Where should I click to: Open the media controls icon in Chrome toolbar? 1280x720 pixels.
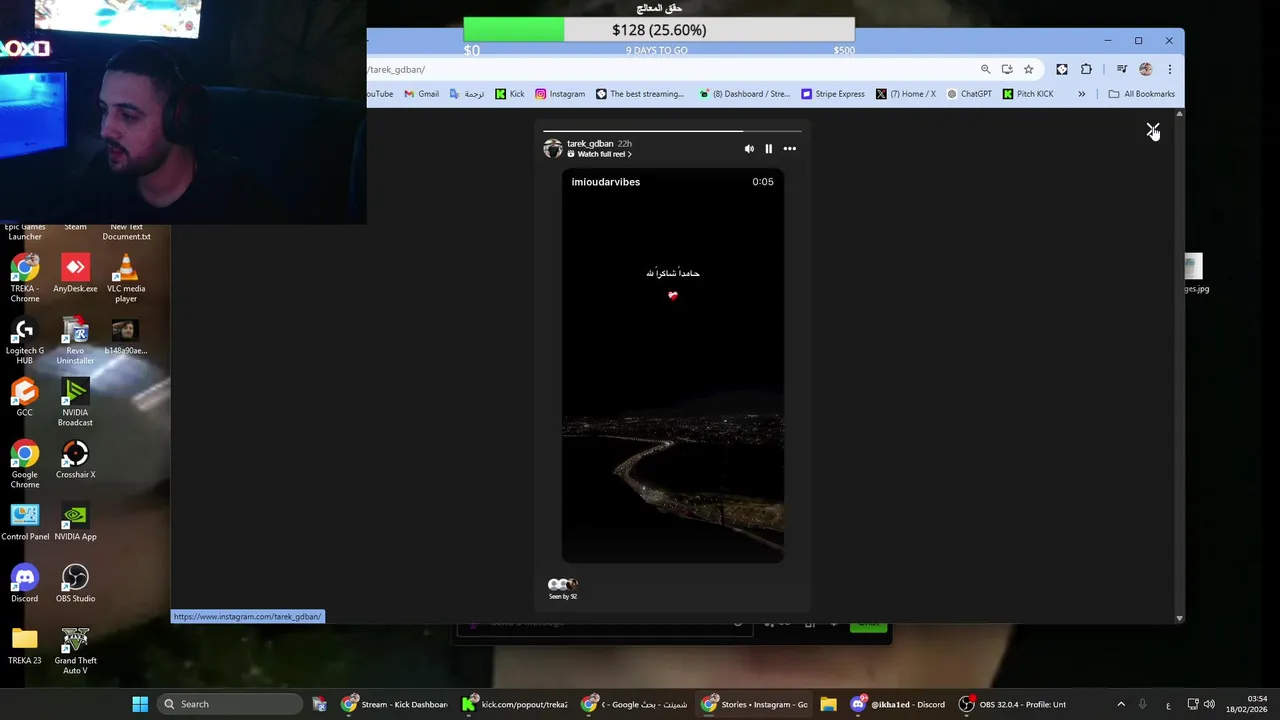[x=1122, y=69]
